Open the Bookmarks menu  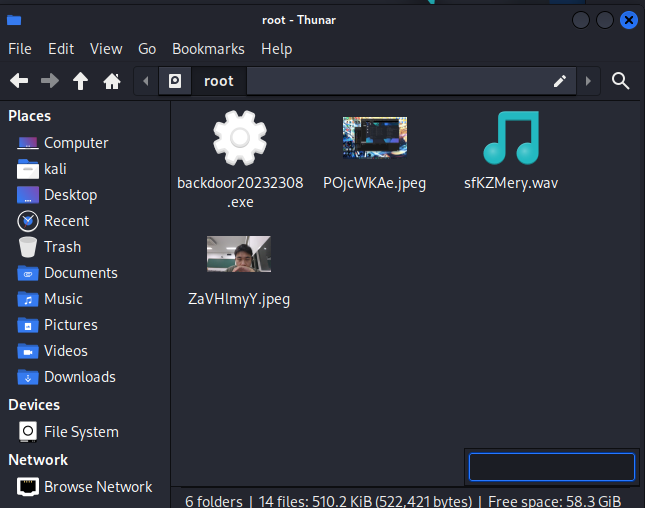(x=208, y=49)
